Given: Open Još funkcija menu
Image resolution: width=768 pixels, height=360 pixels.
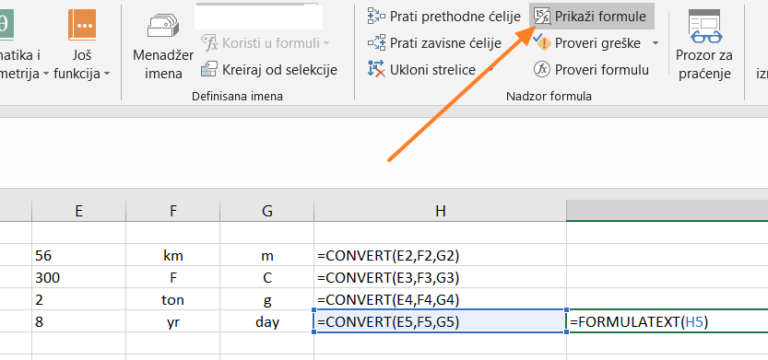Looking at the screenshot, I should click(82, 45).
